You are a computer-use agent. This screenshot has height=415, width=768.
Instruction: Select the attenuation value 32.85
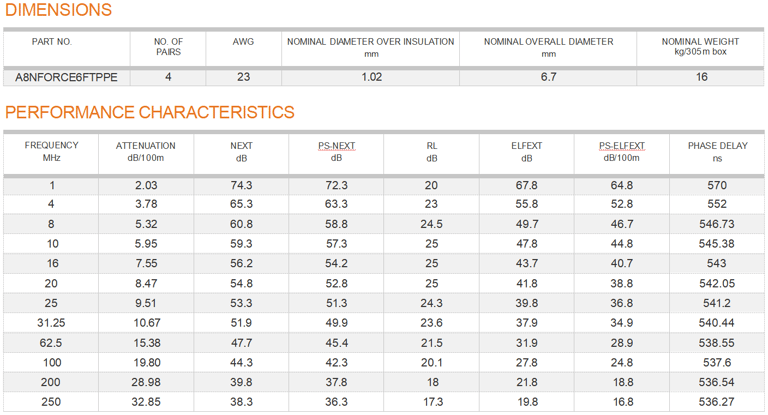pyautogui.click(x=147, y=401)
